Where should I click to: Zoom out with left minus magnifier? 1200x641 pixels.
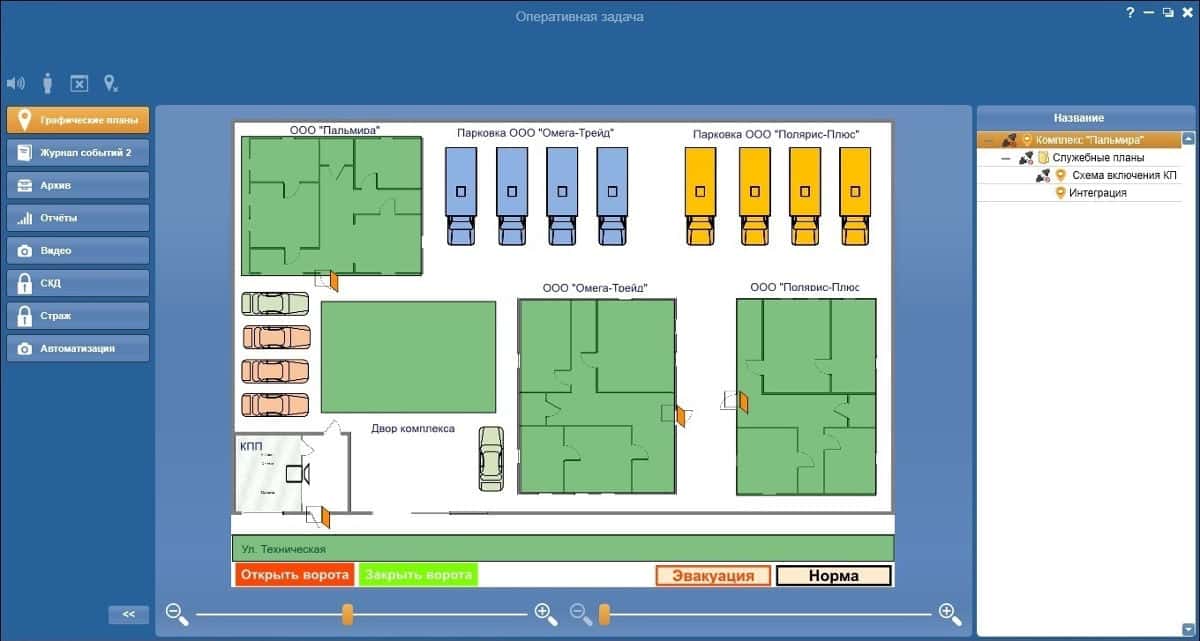point(177,613)
